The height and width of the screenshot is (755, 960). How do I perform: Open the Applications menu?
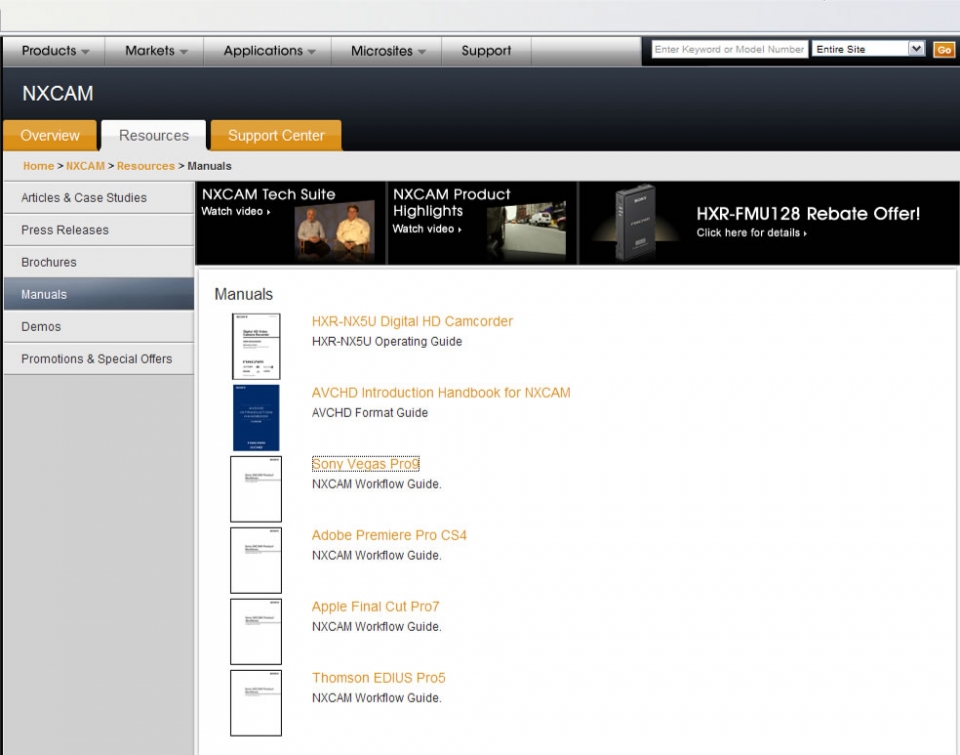click(x=269, y=51)
